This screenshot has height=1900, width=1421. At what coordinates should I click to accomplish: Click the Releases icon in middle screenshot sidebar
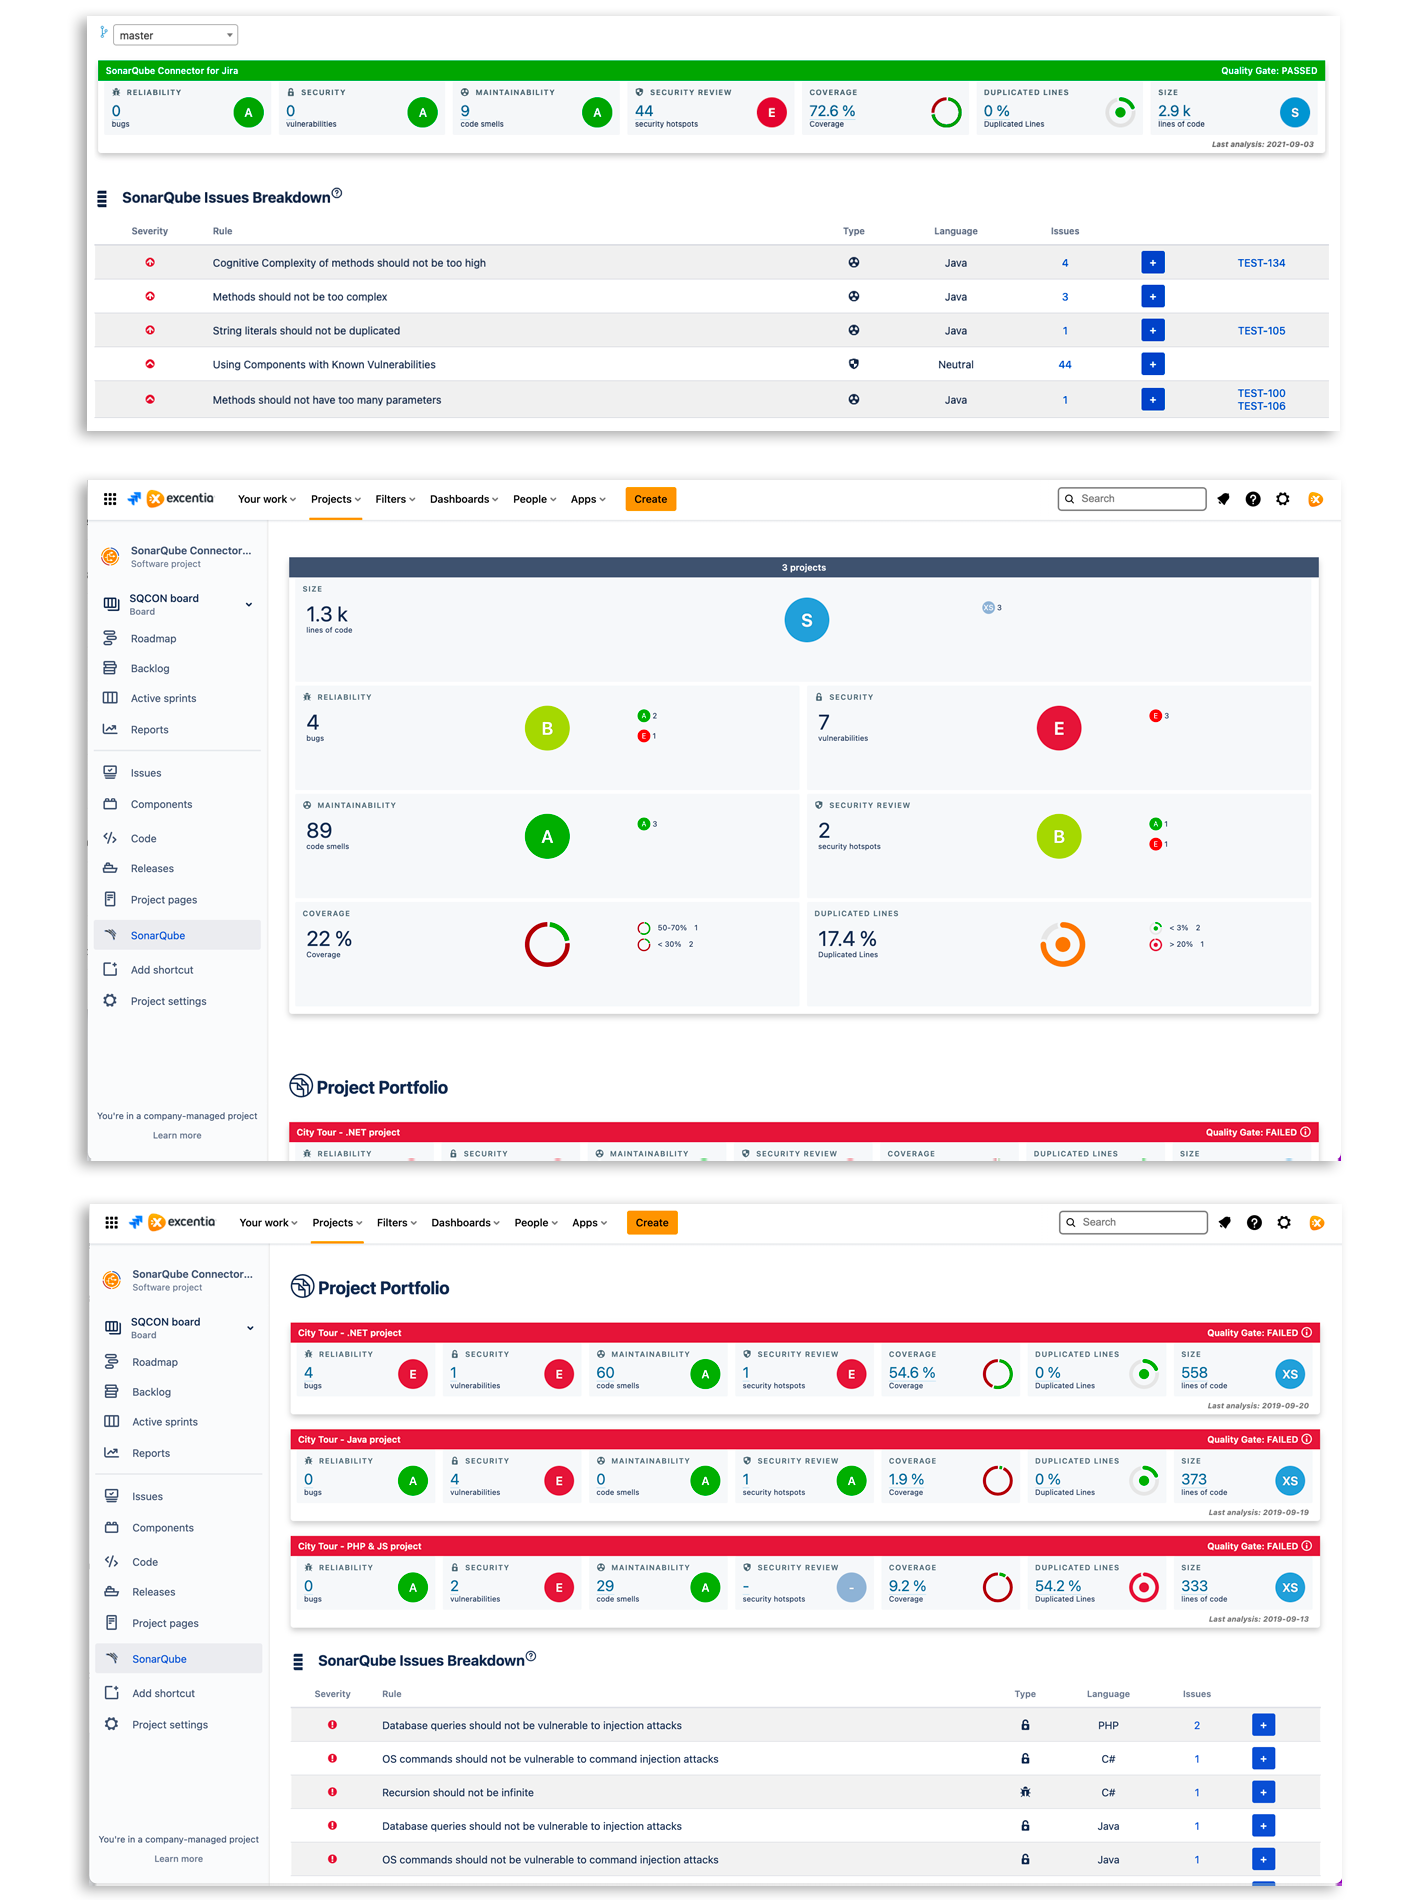click(110, 868)
